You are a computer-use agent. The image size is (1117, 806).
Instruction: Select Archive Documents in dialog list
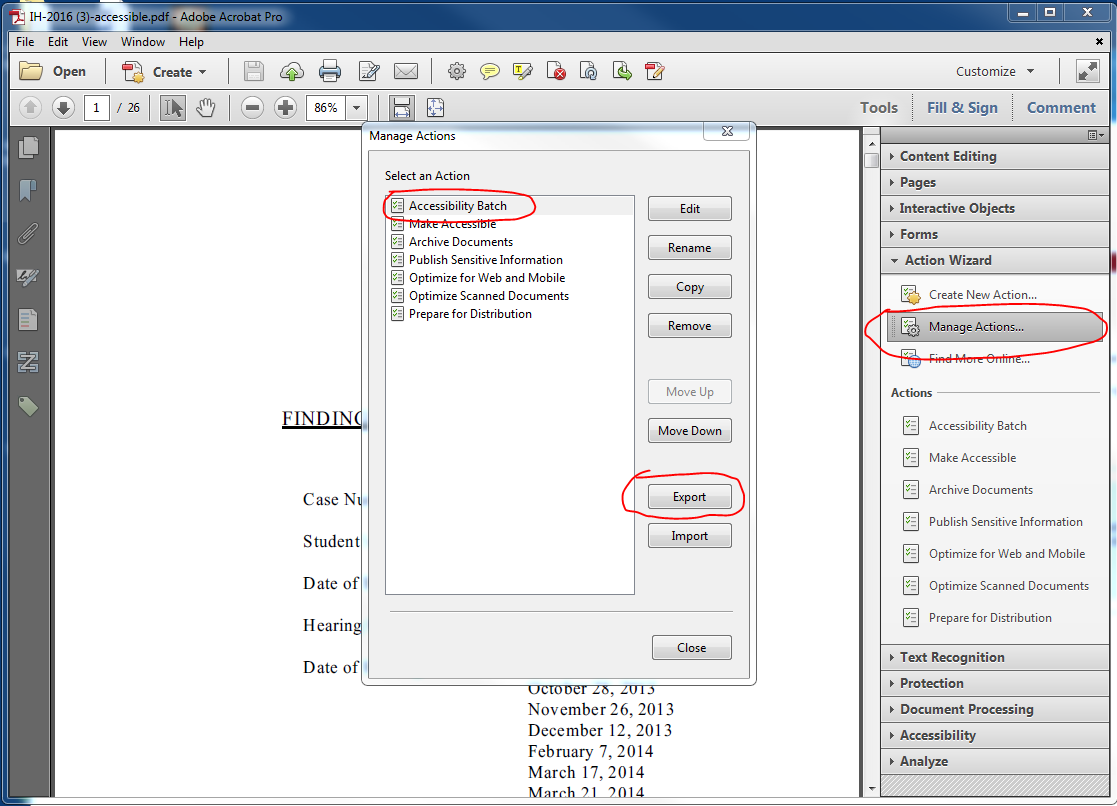[460, 242]
